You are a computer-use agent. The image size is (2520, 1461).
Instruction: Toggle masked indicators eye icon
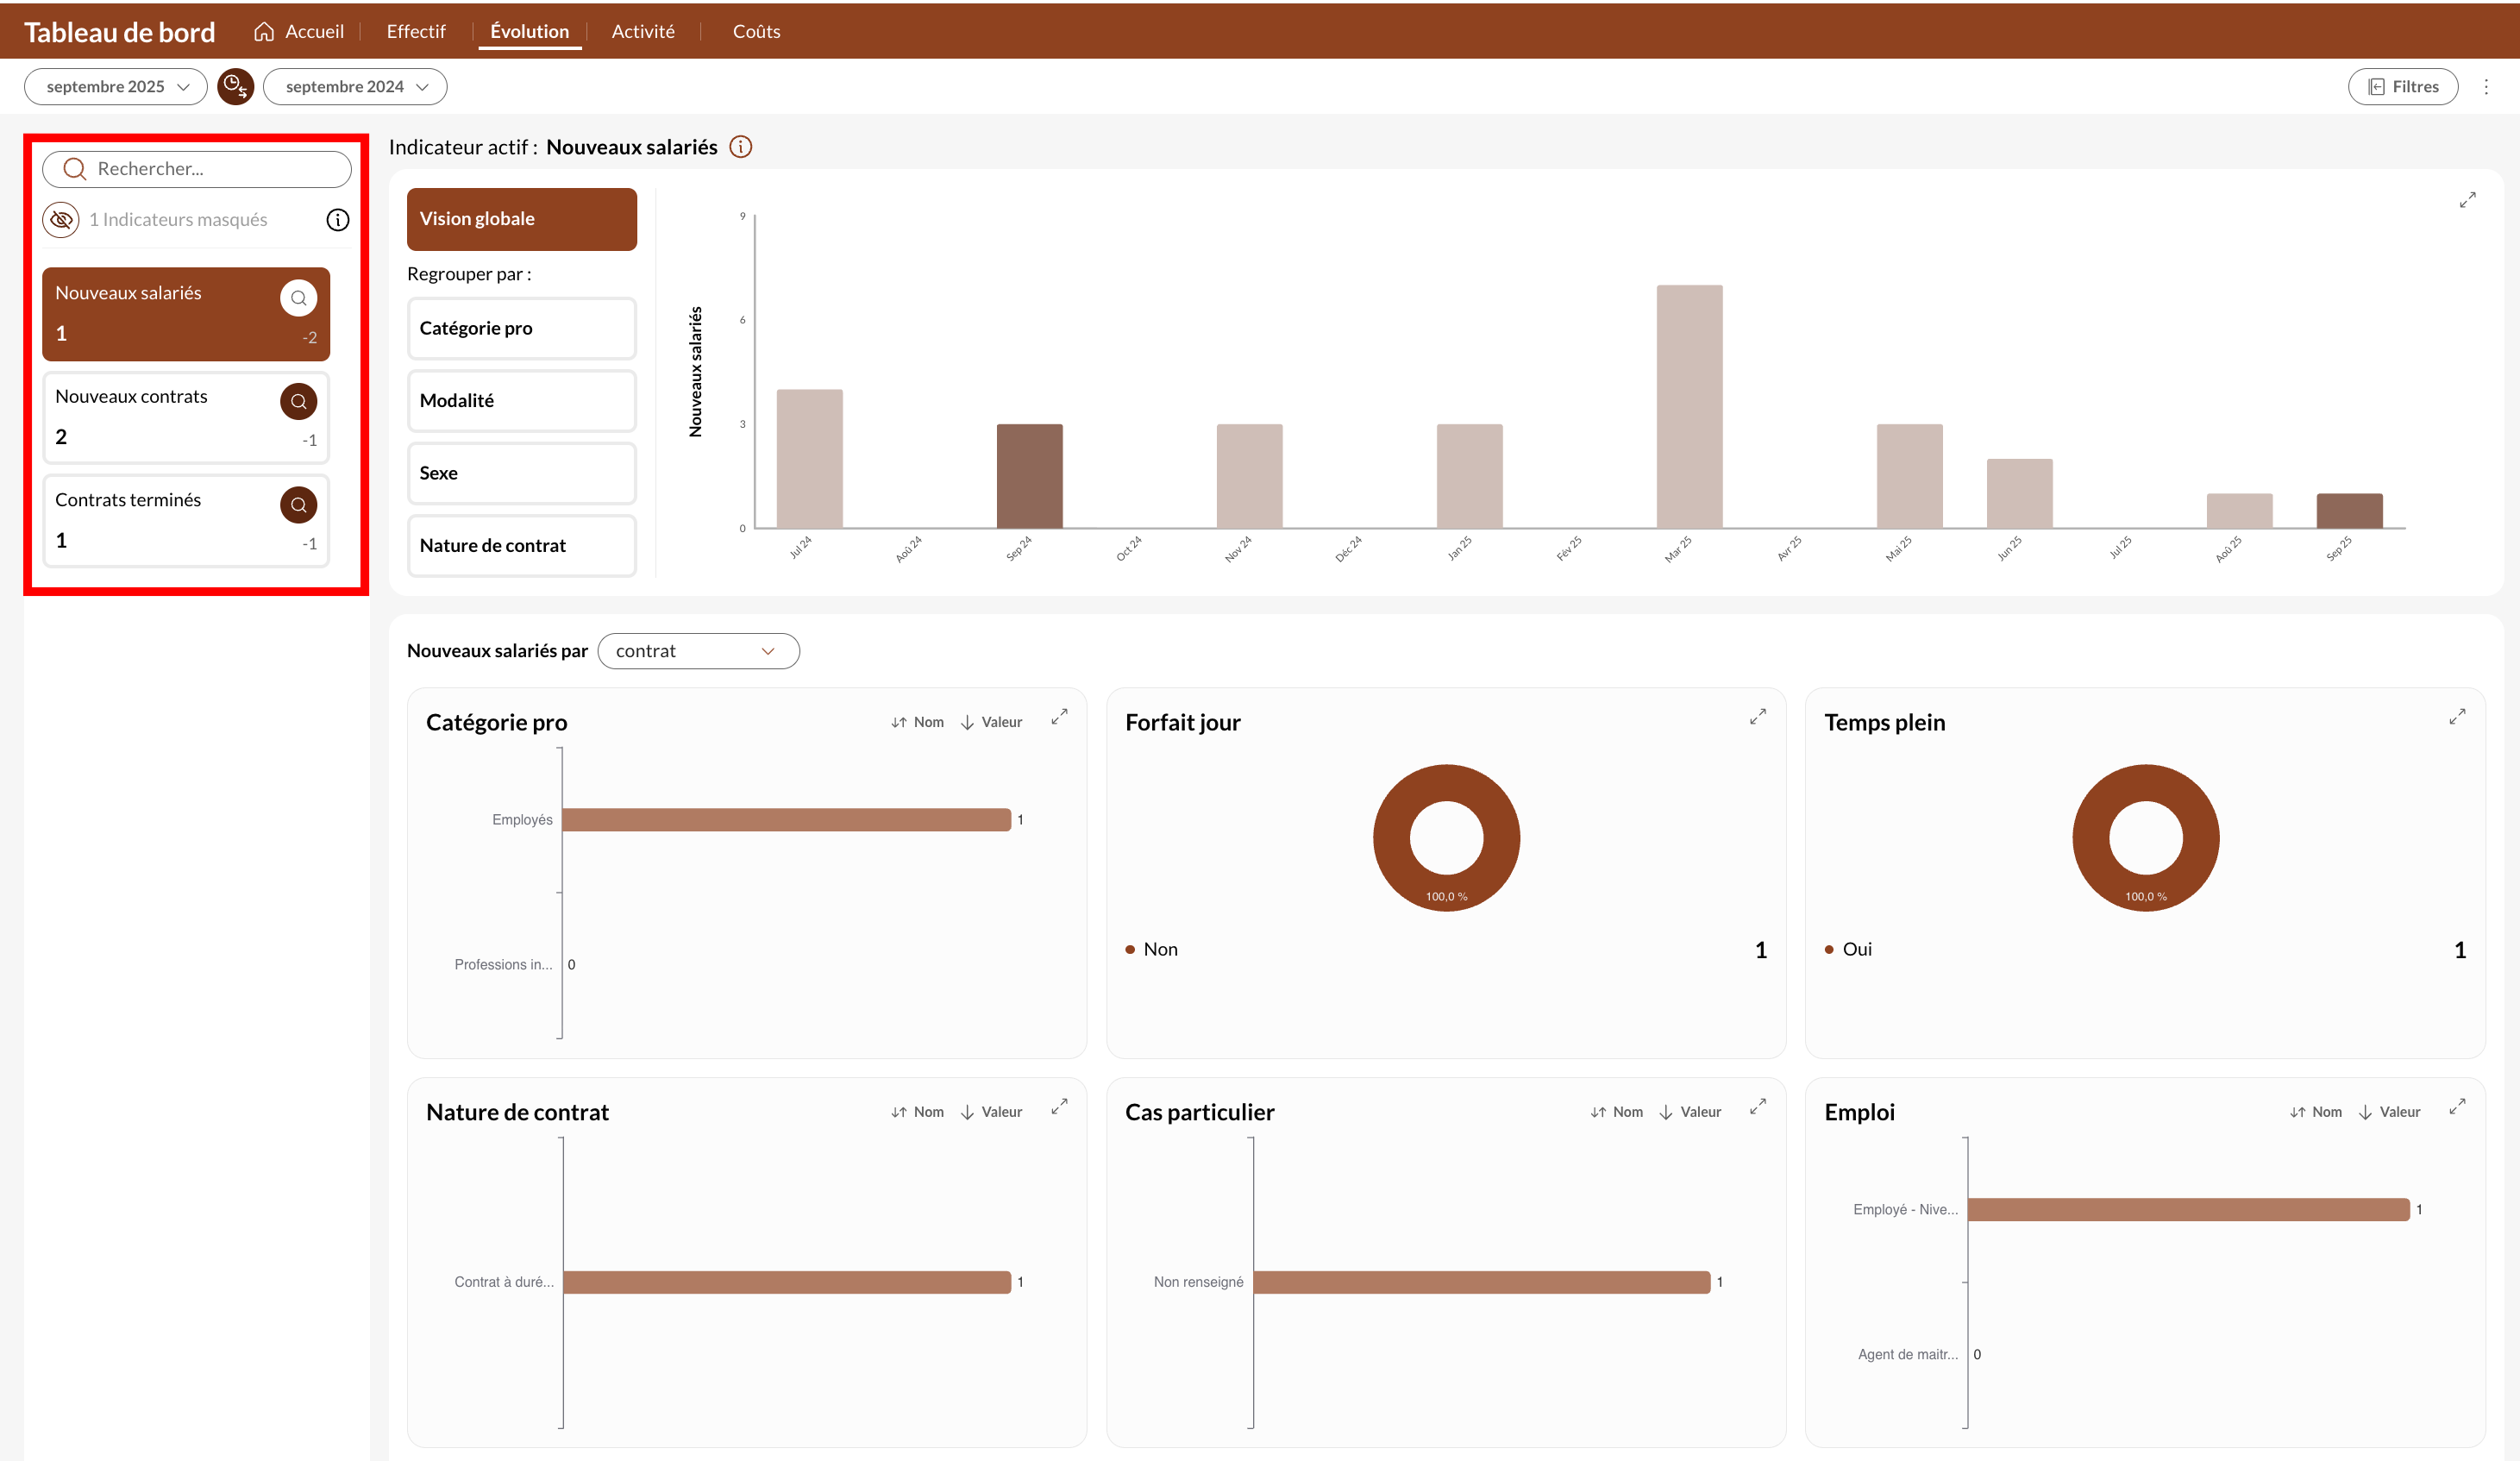coord(61,220)
